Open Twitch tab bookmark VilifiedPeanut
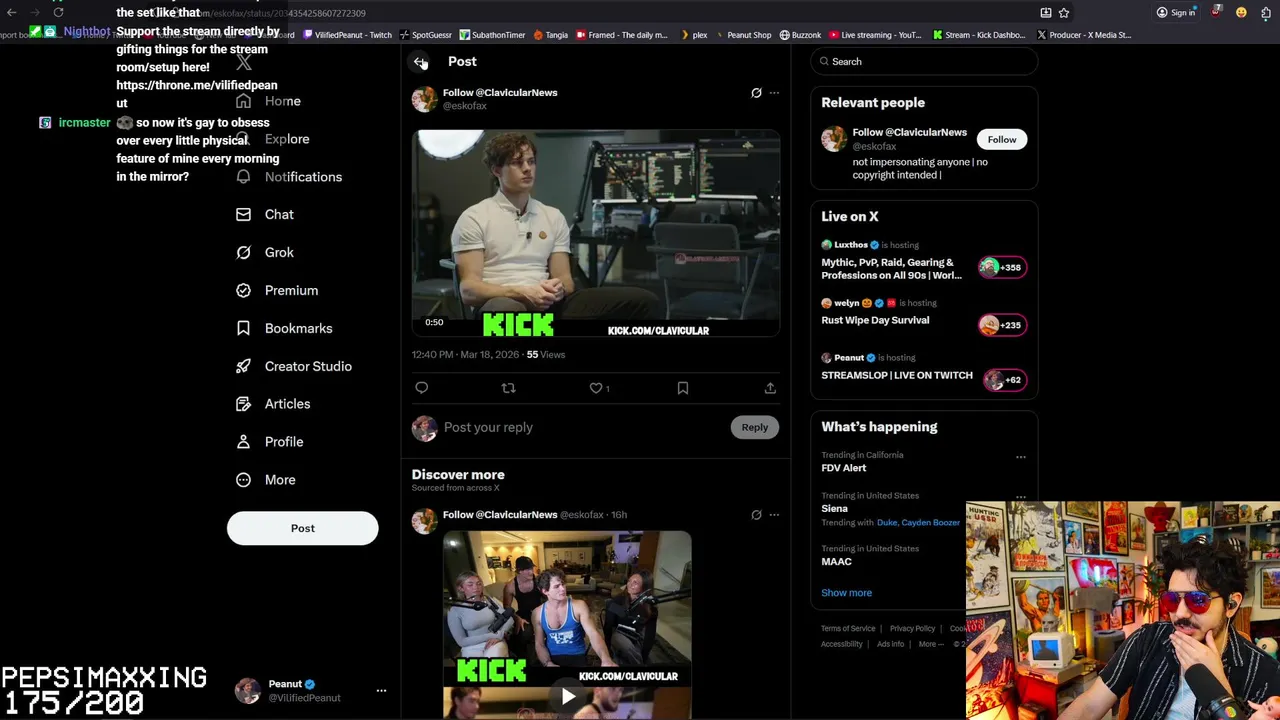 coord(347,35)
